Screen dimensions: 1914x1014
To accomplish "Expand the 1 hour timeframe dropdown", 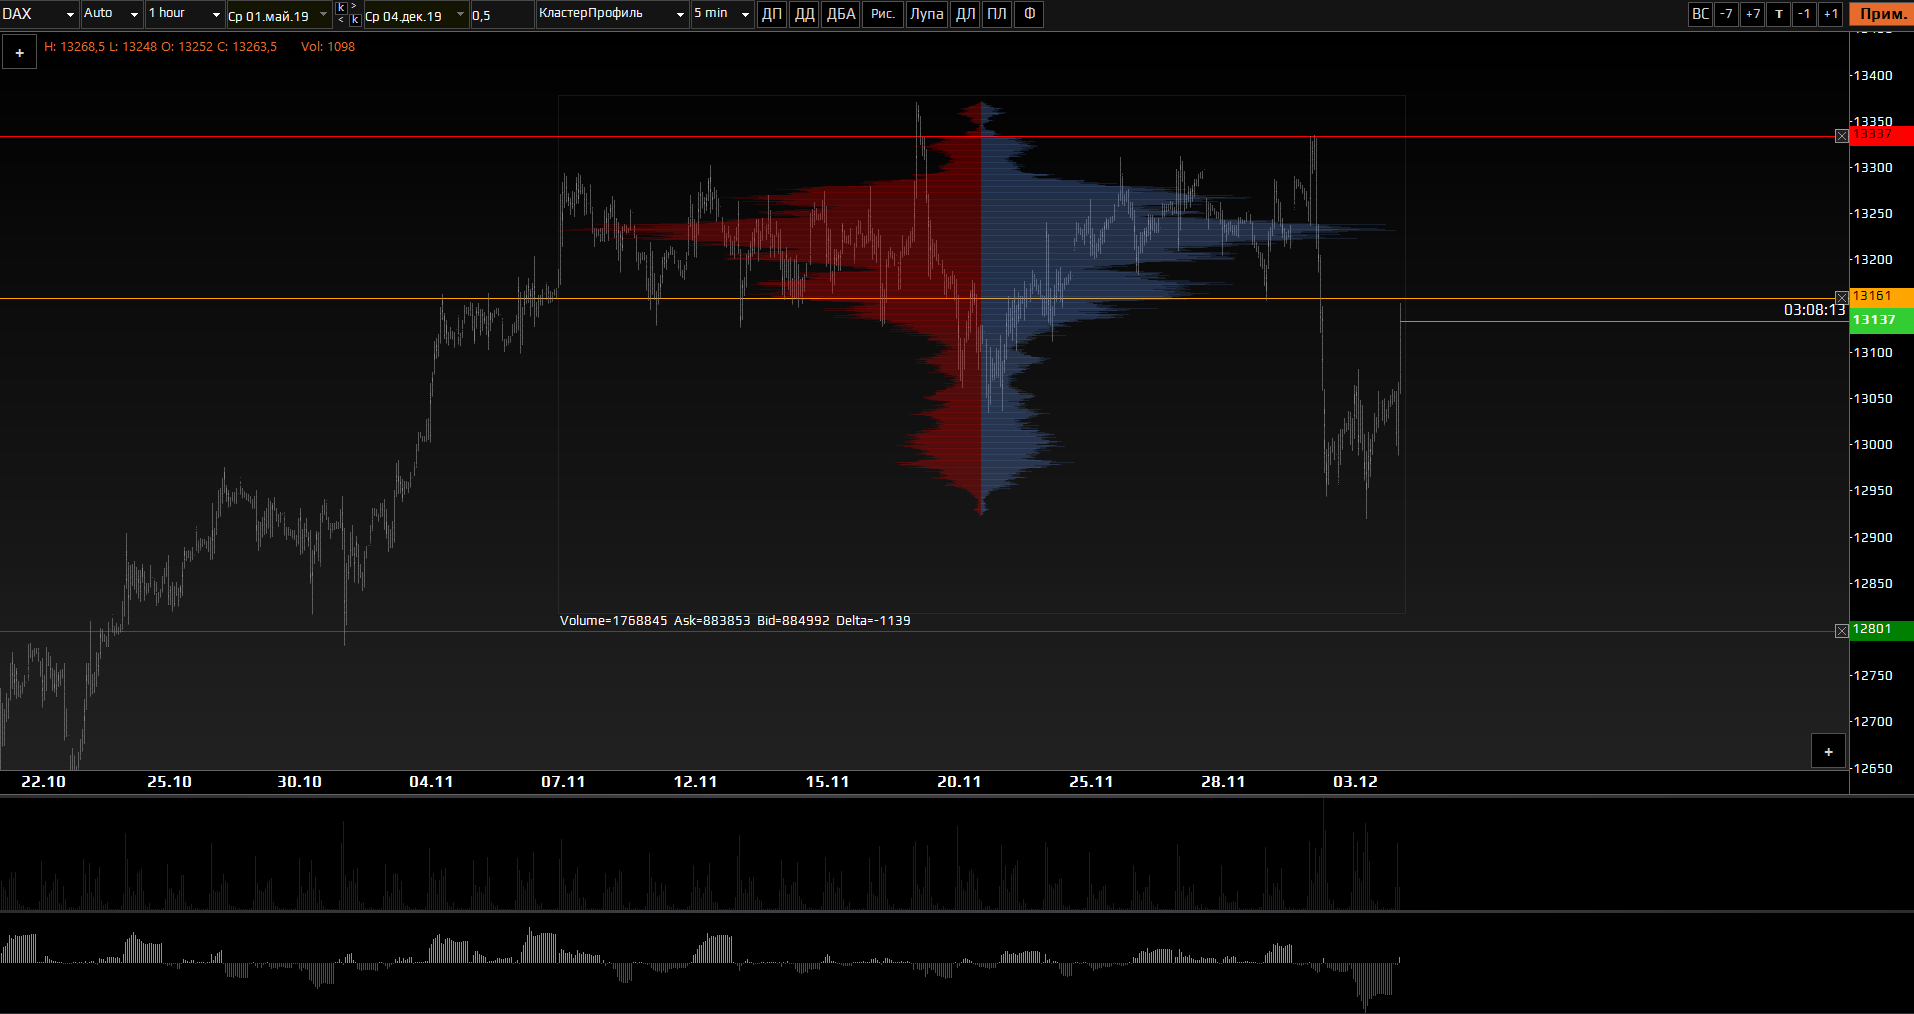I will tap(184, 14).
